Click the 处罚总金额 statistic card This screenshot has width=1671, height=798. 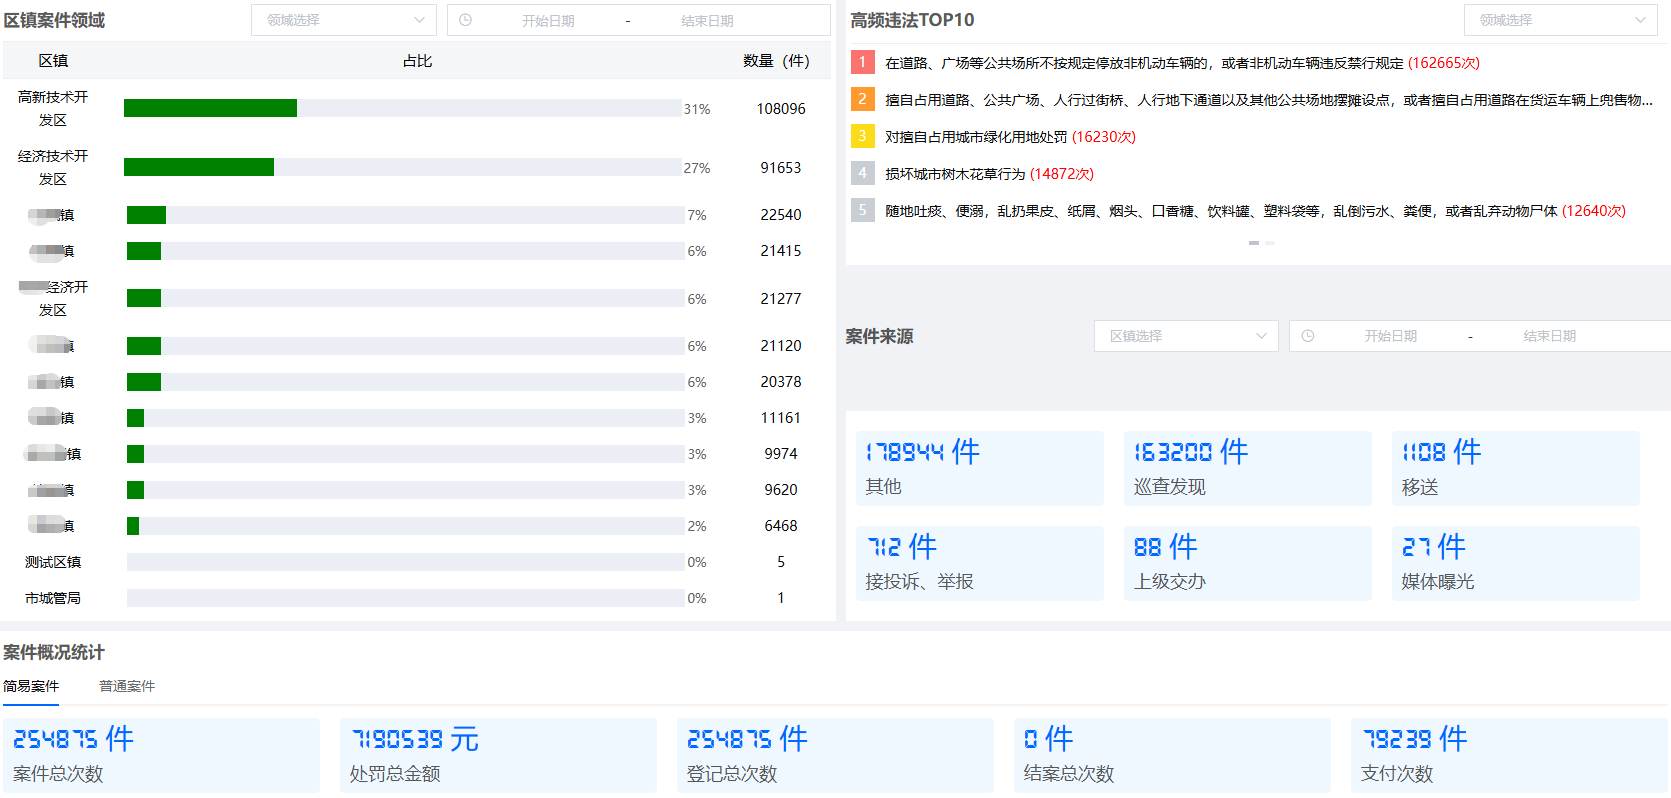tap(498, 755)
